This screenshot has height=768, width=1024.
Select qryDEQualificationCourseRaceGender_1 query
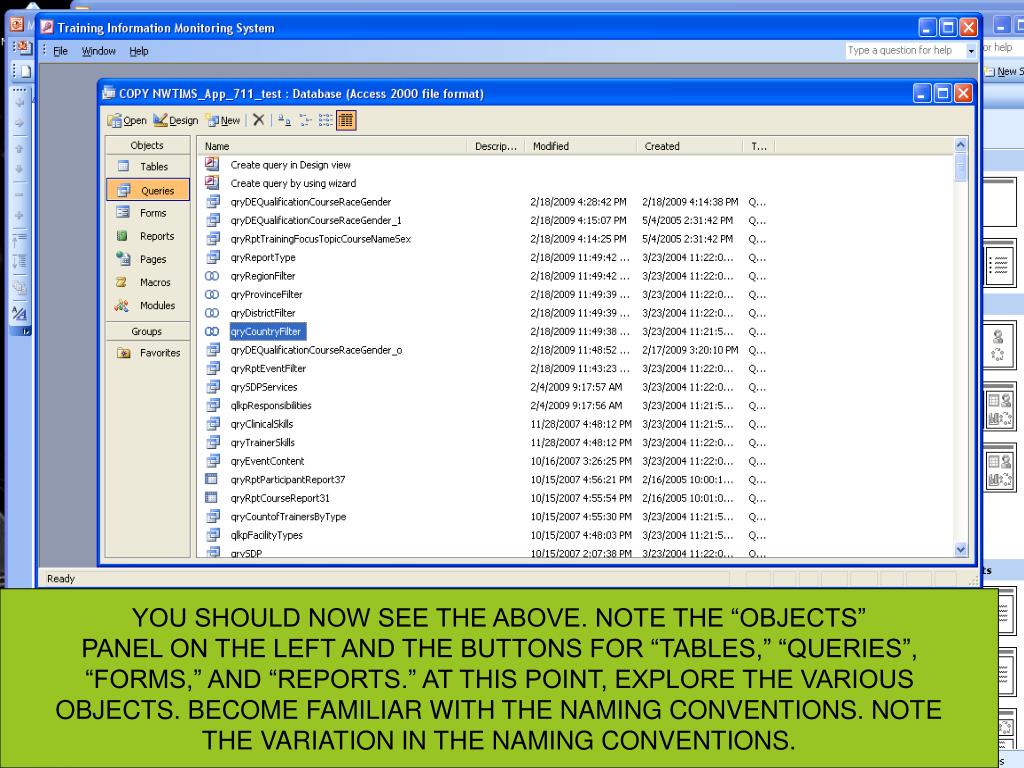tap(316, 220)
